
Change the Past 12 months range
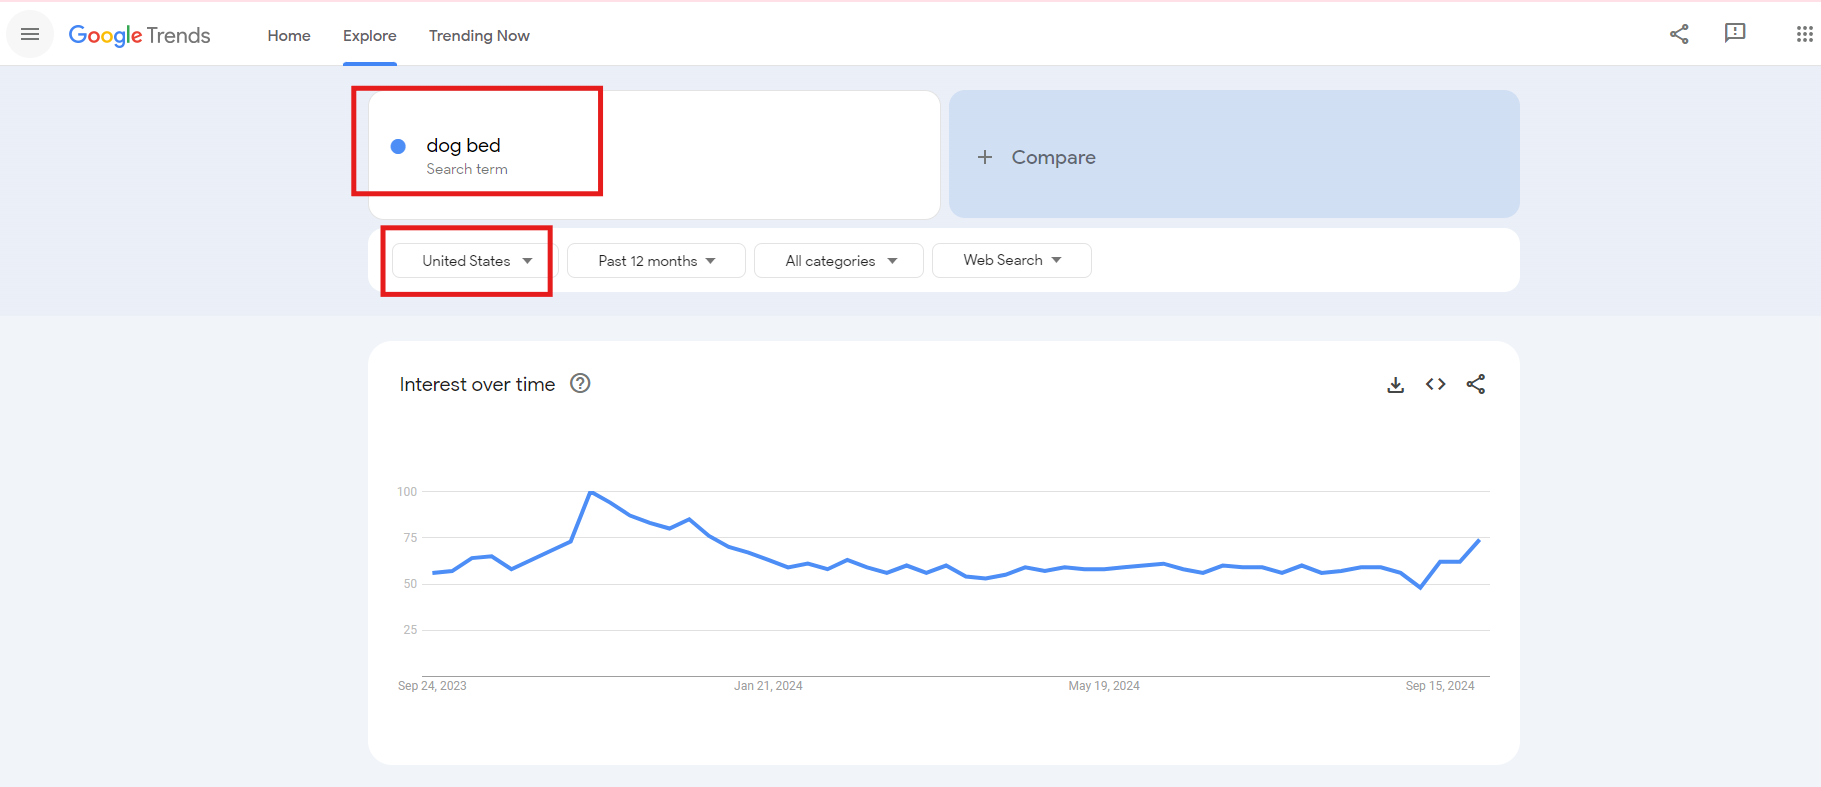(x=656, y=260)
